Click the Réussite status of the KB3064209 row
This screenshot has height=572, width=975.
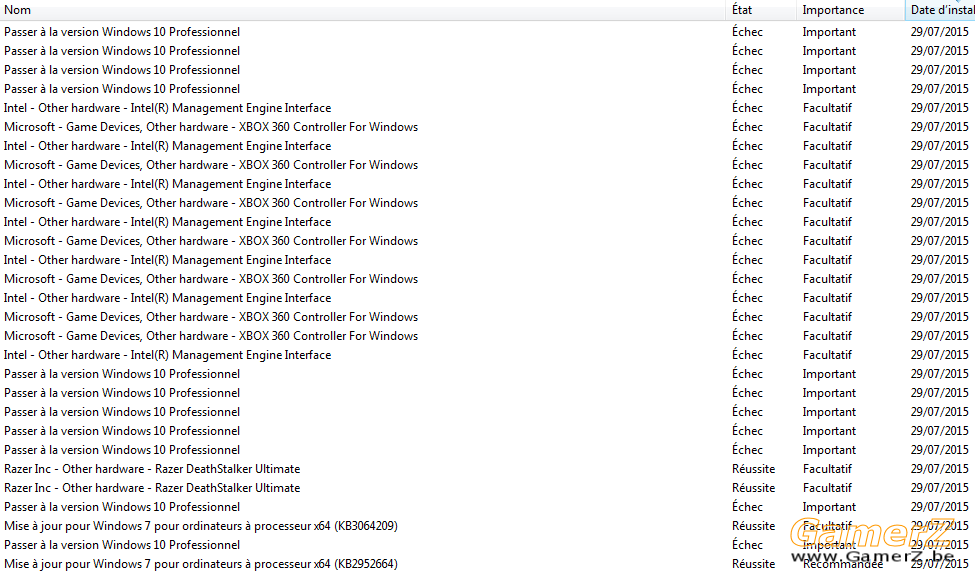click(x=754, y=526)
